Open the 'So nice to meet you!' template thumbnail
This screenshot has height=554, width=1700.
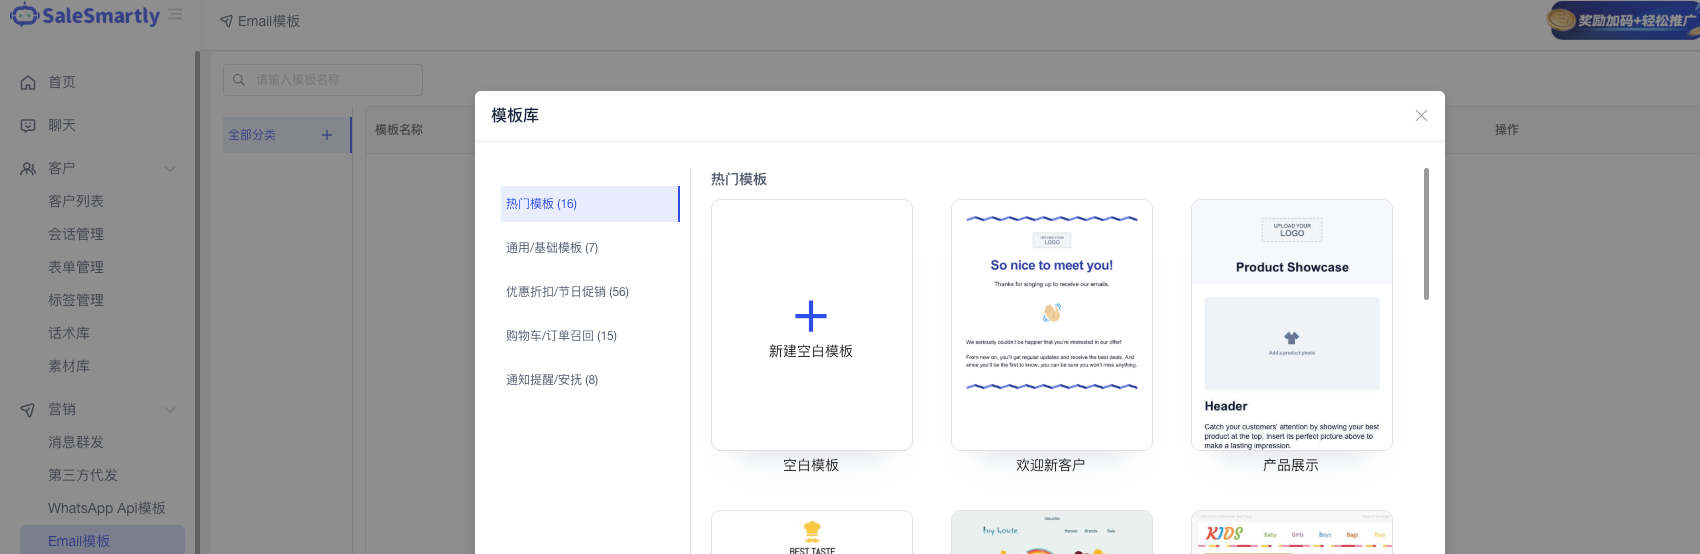coord(1052,325)
